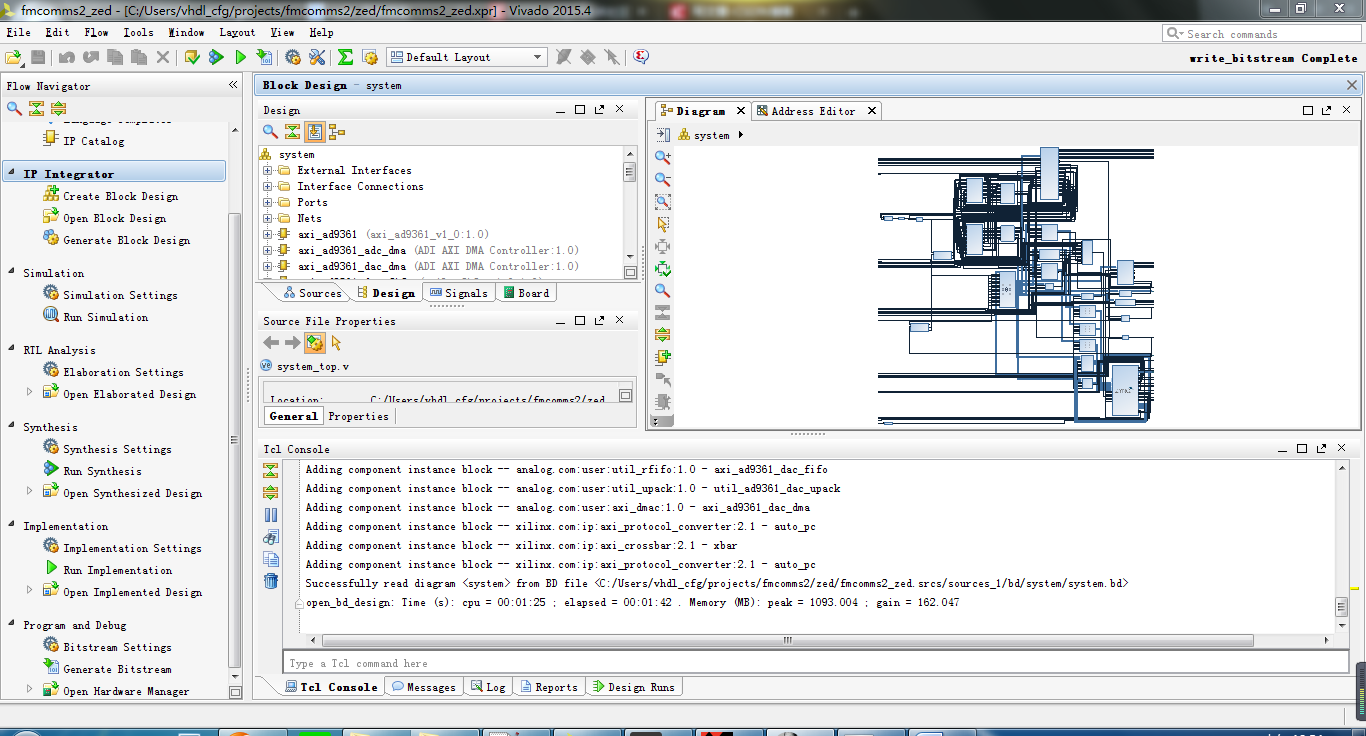Expand the Interface Connections tree node
The image size is (1366, 736).
click(268, 187)
